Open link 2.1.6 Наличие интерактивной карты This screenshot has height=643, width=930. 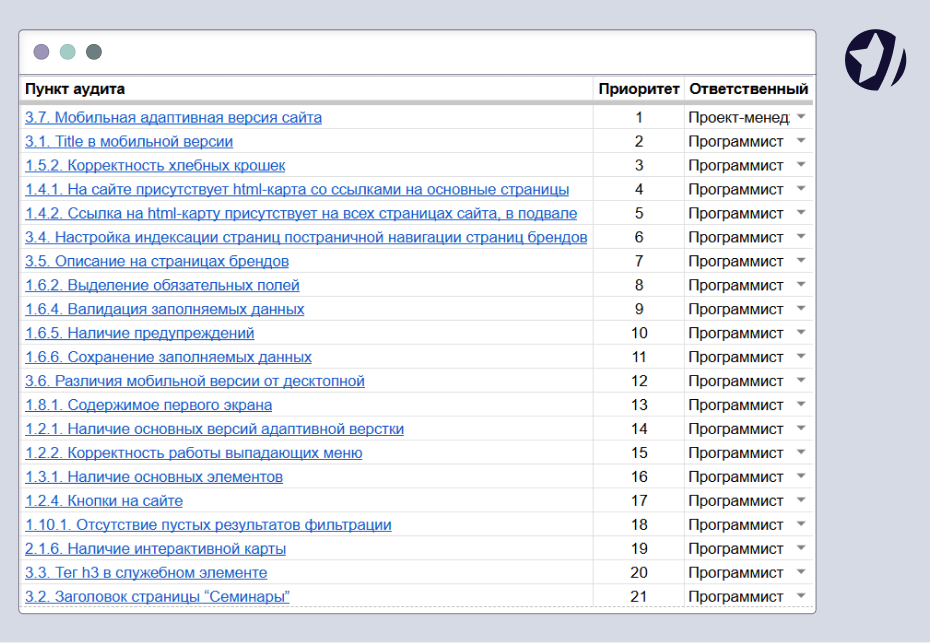click(155, 549)
